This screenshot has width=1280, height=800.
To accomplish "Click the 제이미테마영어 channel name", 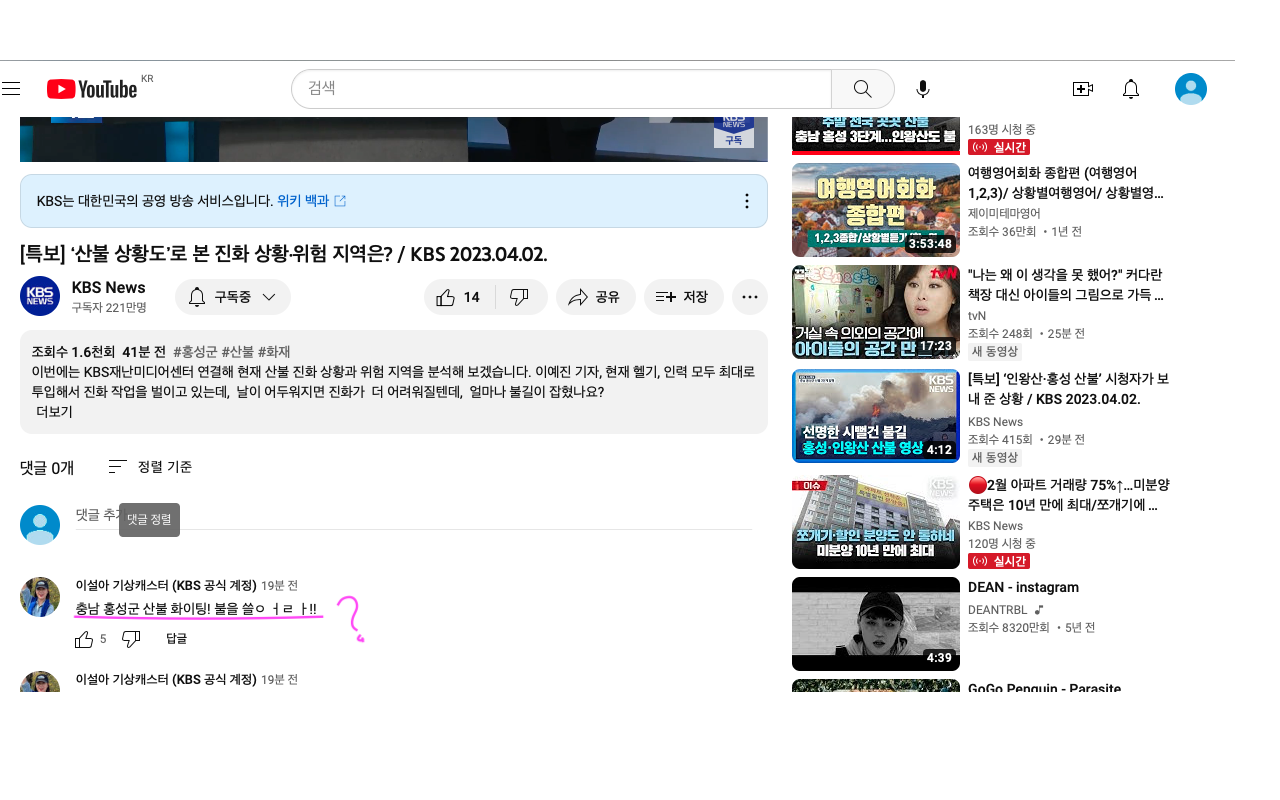I will 1004,213.
